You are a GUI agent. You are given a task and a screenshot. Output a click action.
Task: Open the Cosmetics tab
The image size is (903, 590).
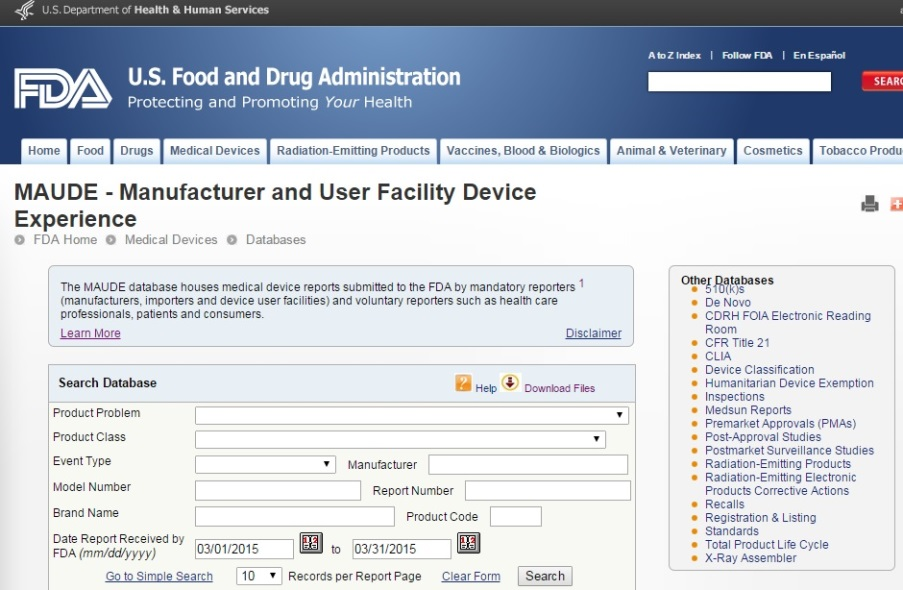point(773,151)
